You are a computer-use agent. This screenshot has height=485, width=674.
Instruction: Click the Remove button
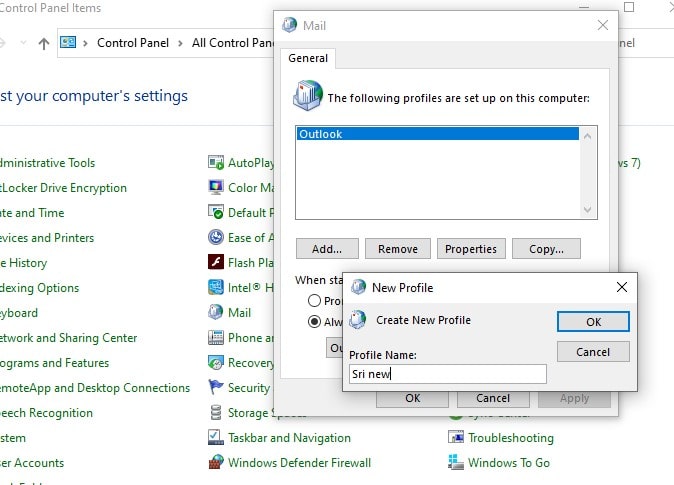[x=398, y=249]
